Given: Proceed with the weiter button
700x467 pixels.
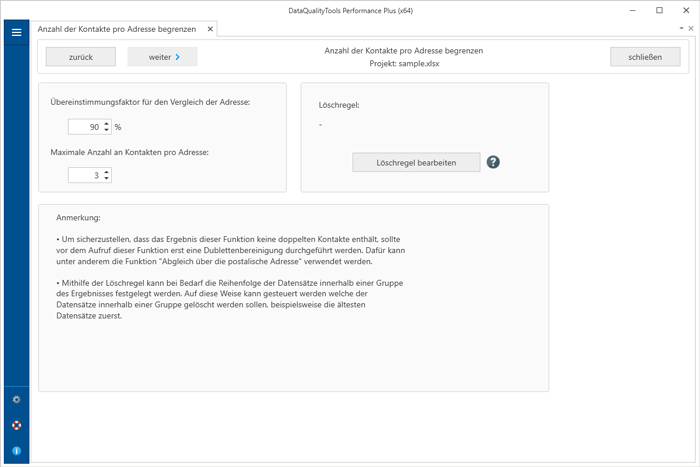Looking at the screenshot, I should click(x=162, y=57).
